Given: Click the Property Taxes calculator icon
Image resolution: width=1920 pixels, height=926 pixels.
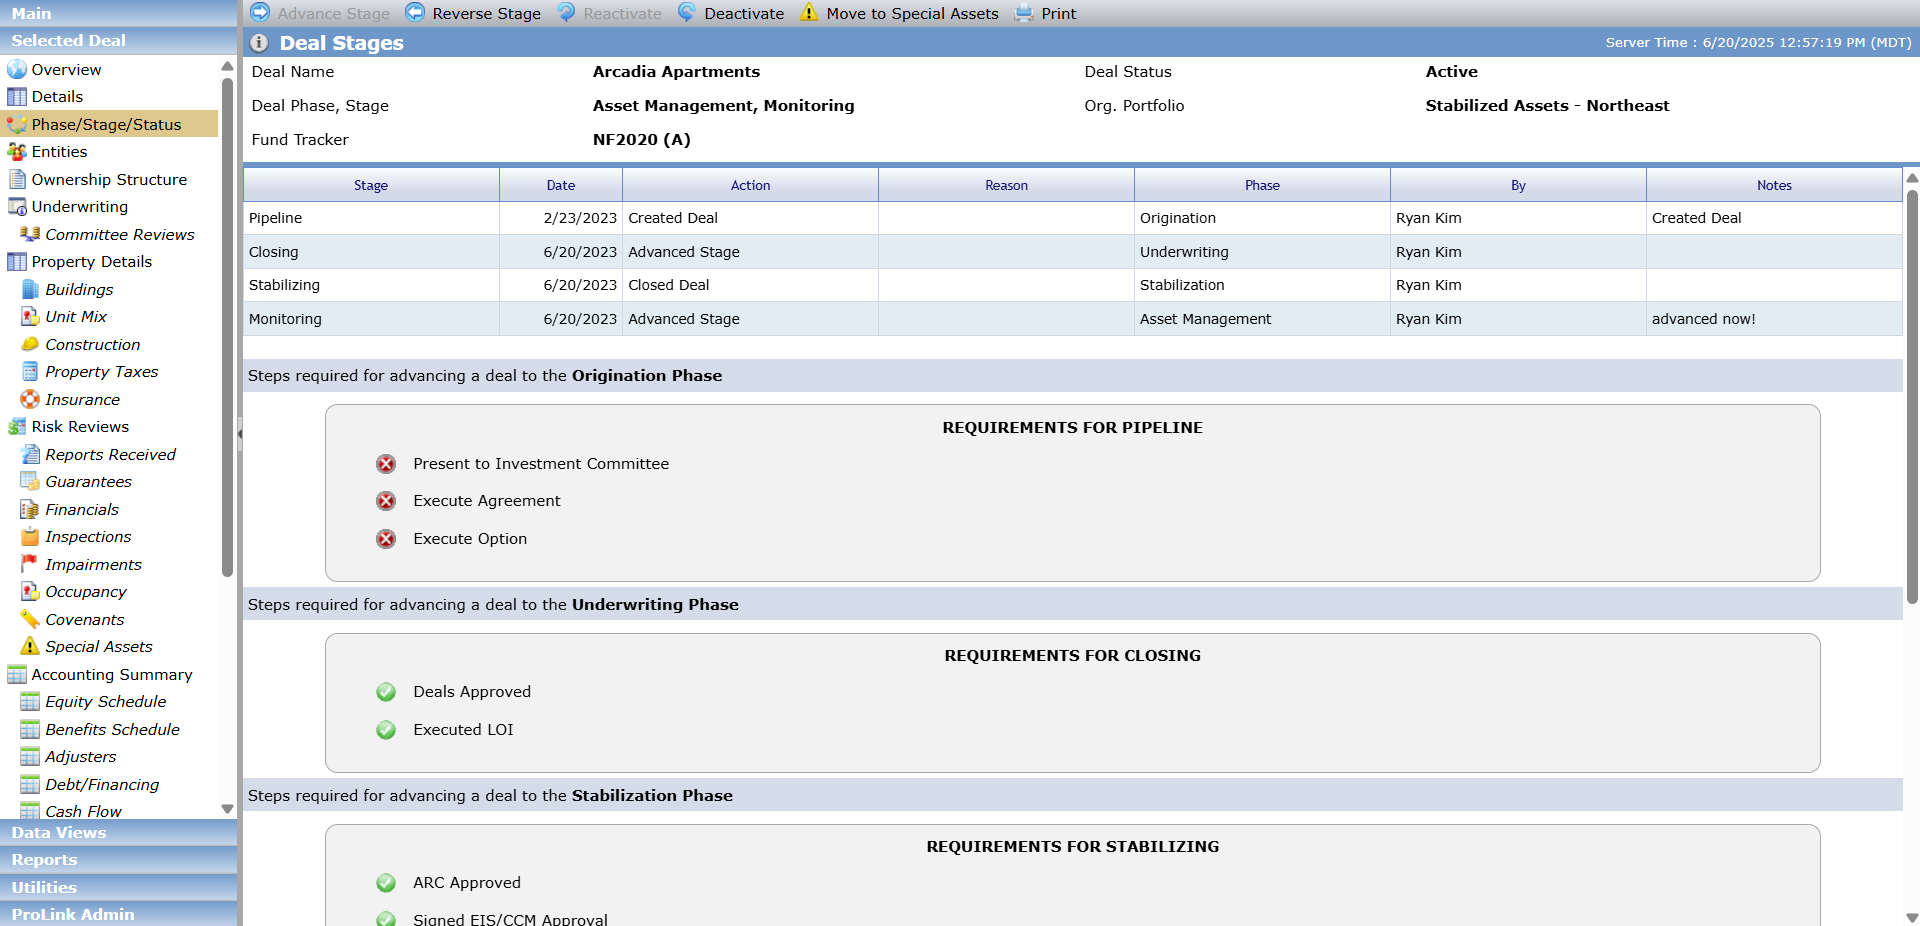Looking at the screenshot, I should click(30, 372).
